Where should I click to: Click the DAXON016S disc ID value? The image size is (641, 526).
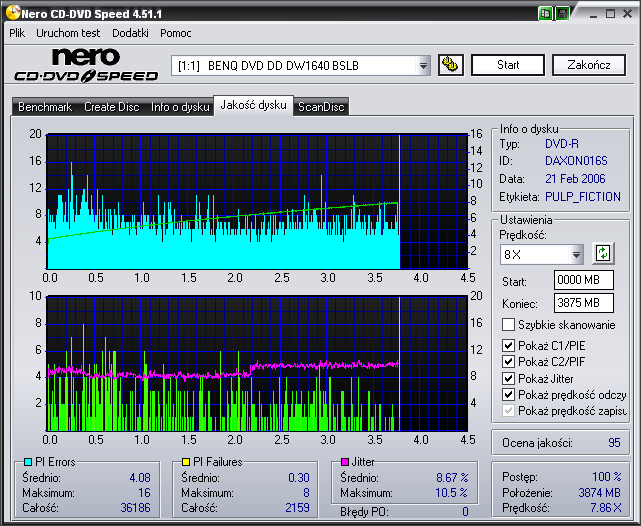576,161
